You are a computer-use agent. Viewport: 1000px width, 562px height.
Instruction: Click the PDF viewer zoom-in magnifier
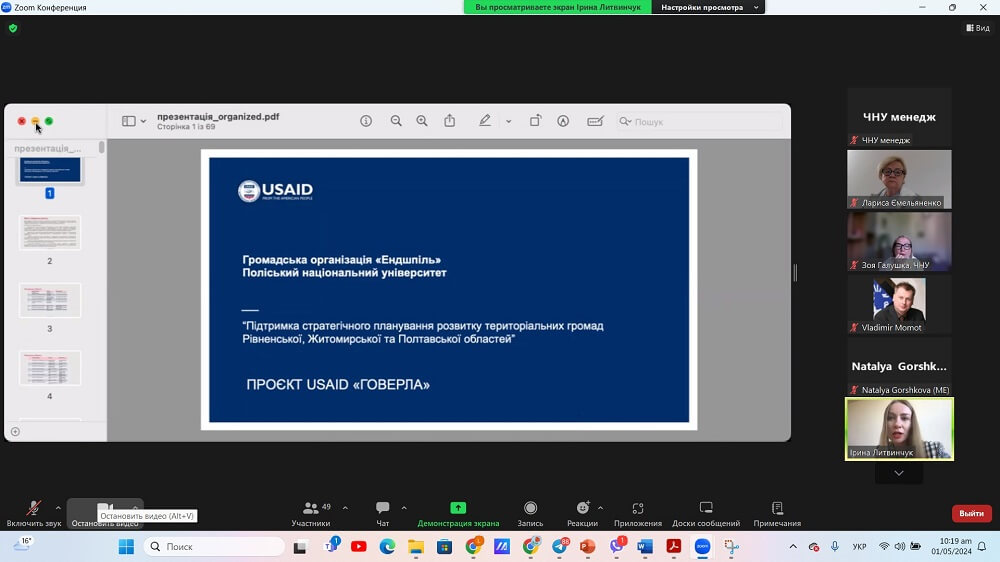coord(422,121)
